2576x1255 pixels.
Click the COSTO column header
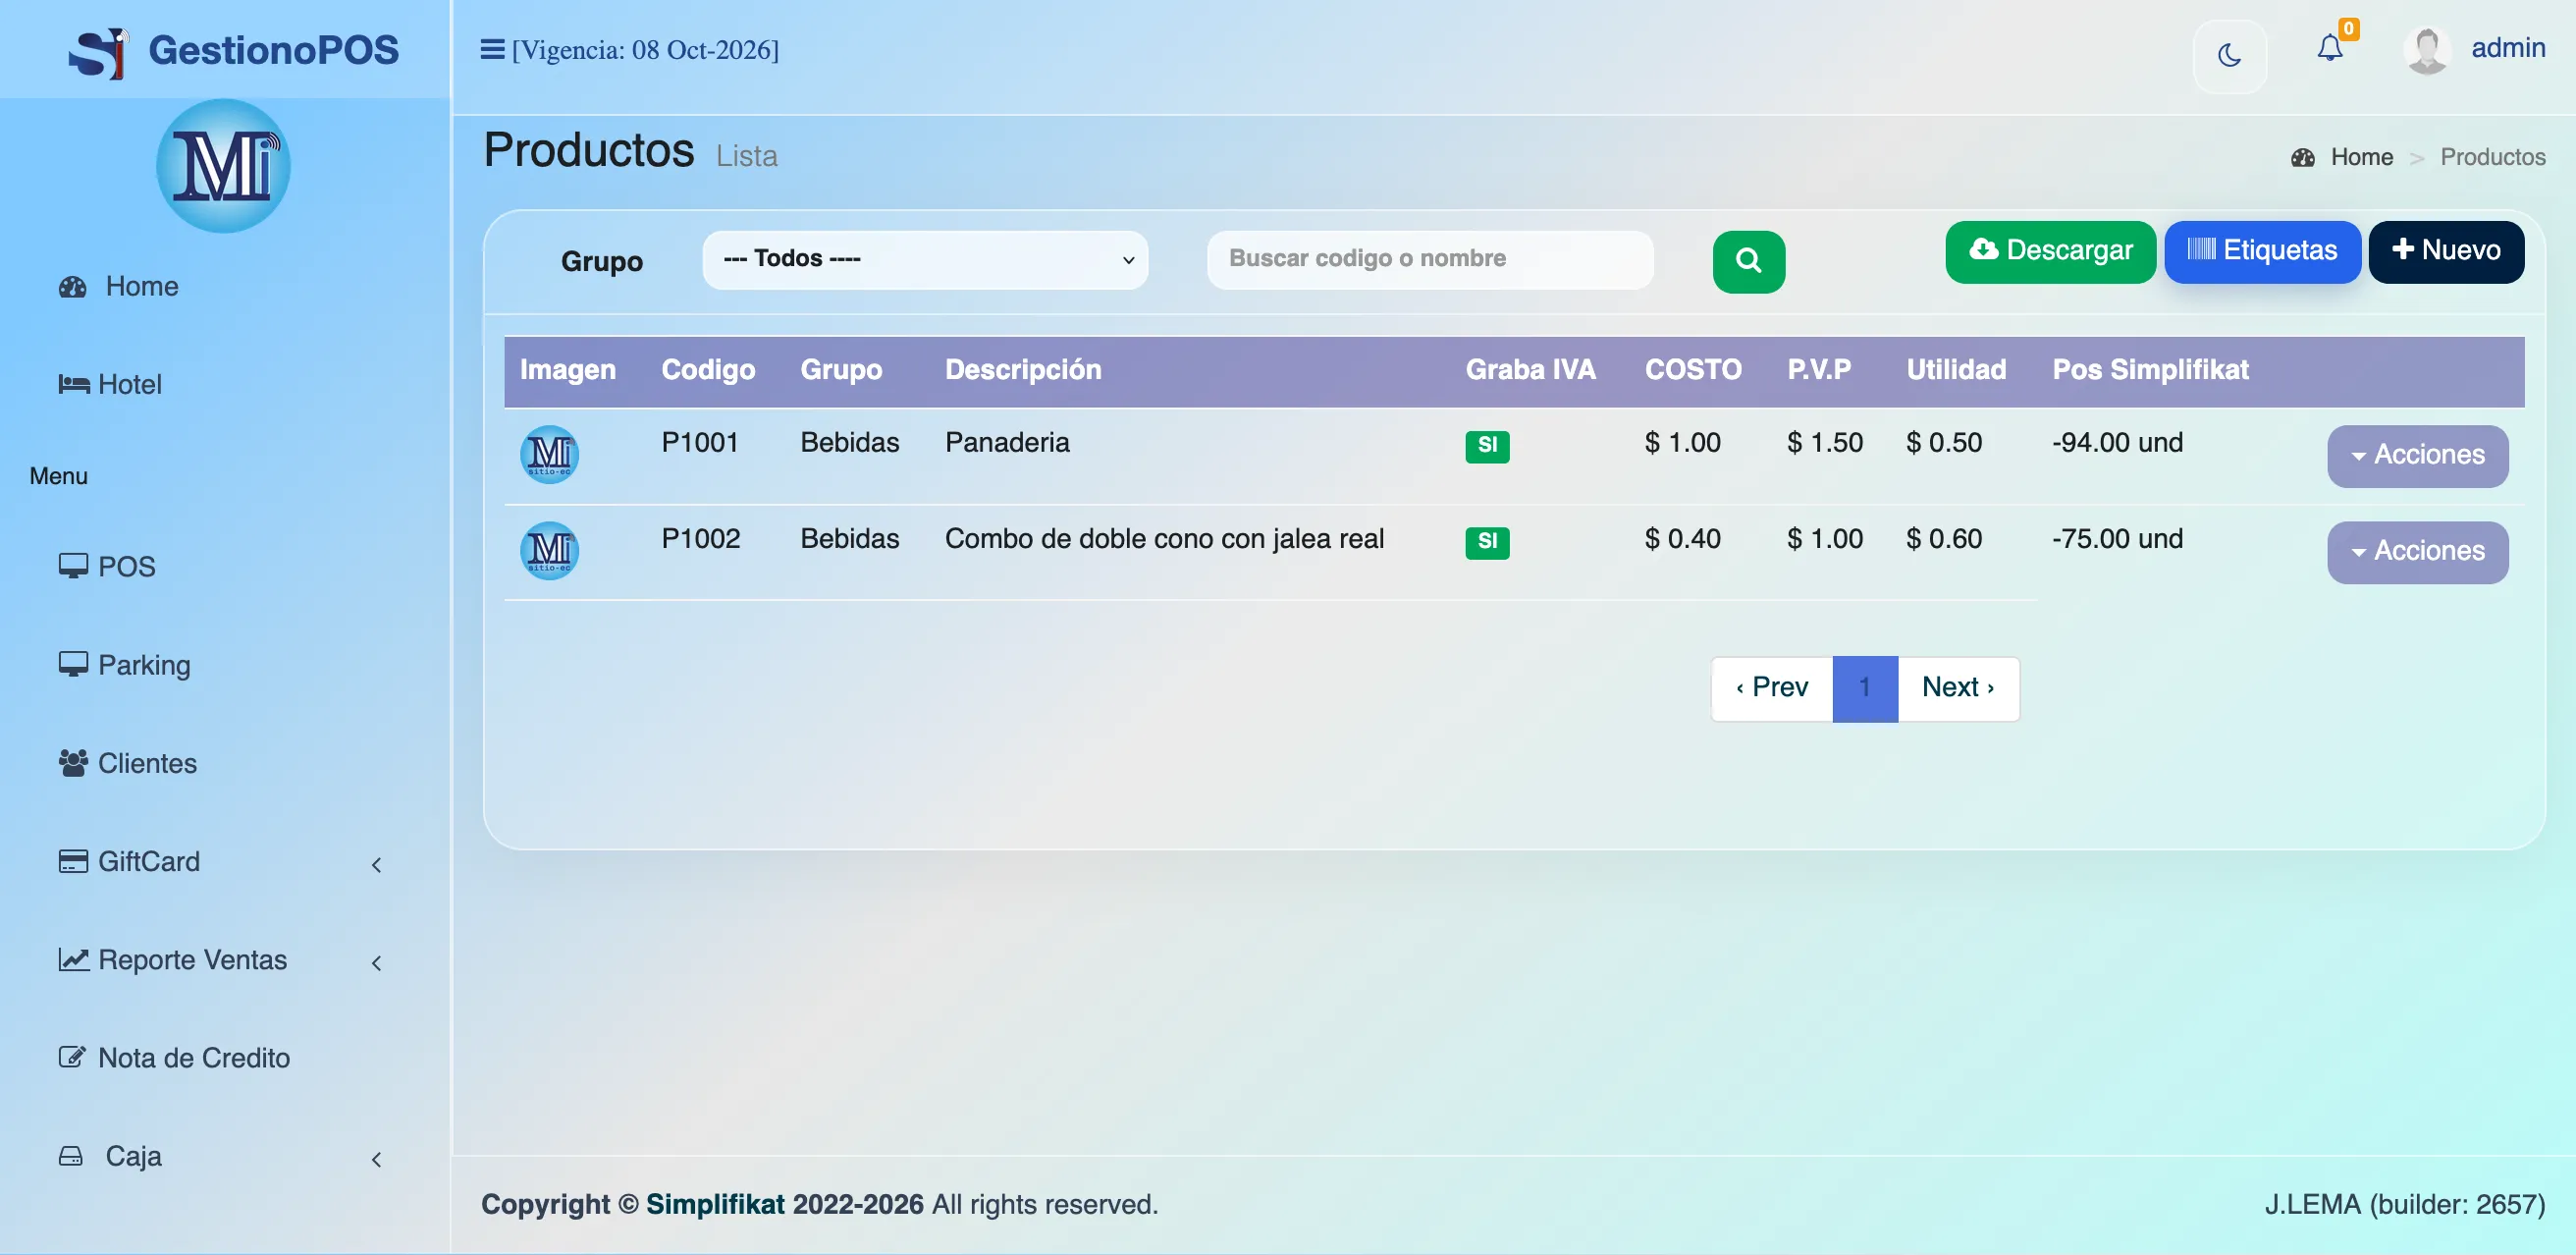1693,371
